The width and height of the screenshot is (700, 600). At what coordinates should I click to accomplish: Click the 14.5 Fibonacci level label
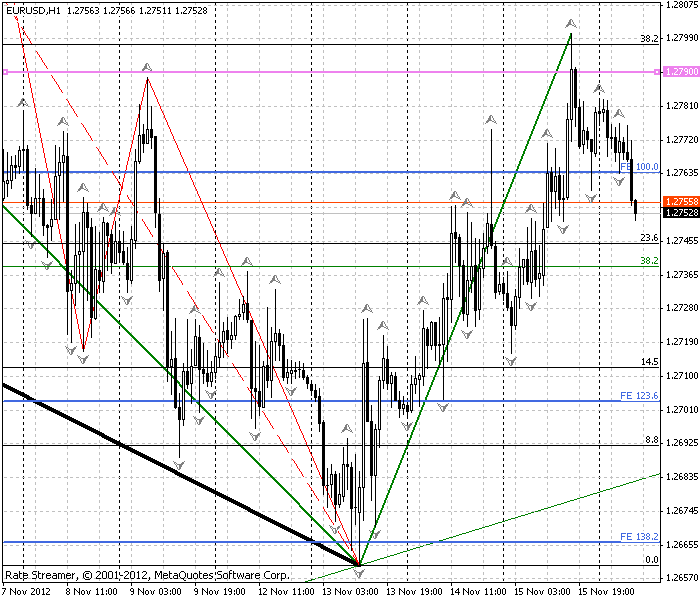coord(650,362)
